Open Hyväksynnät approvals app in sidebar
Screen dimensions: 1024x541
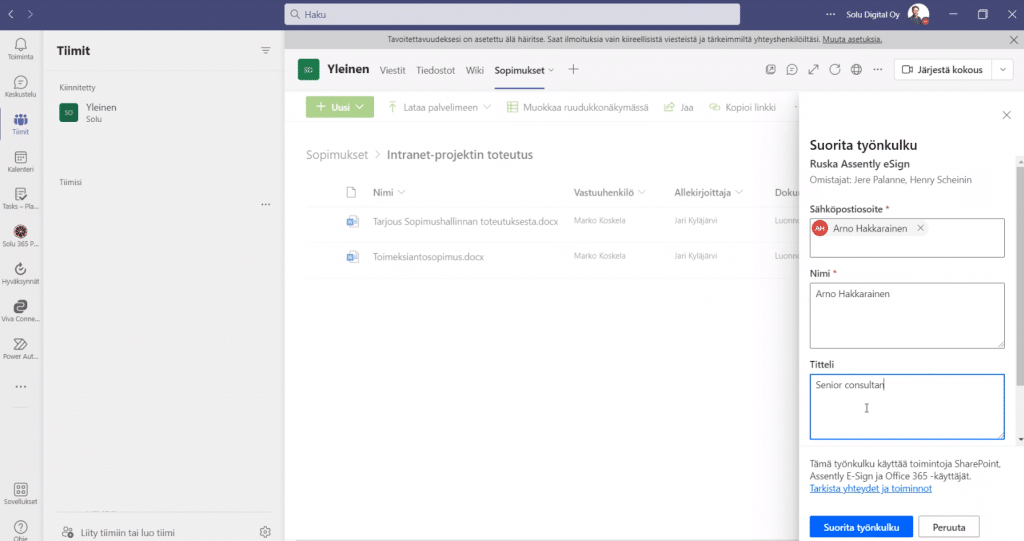[x=20, y=270]
